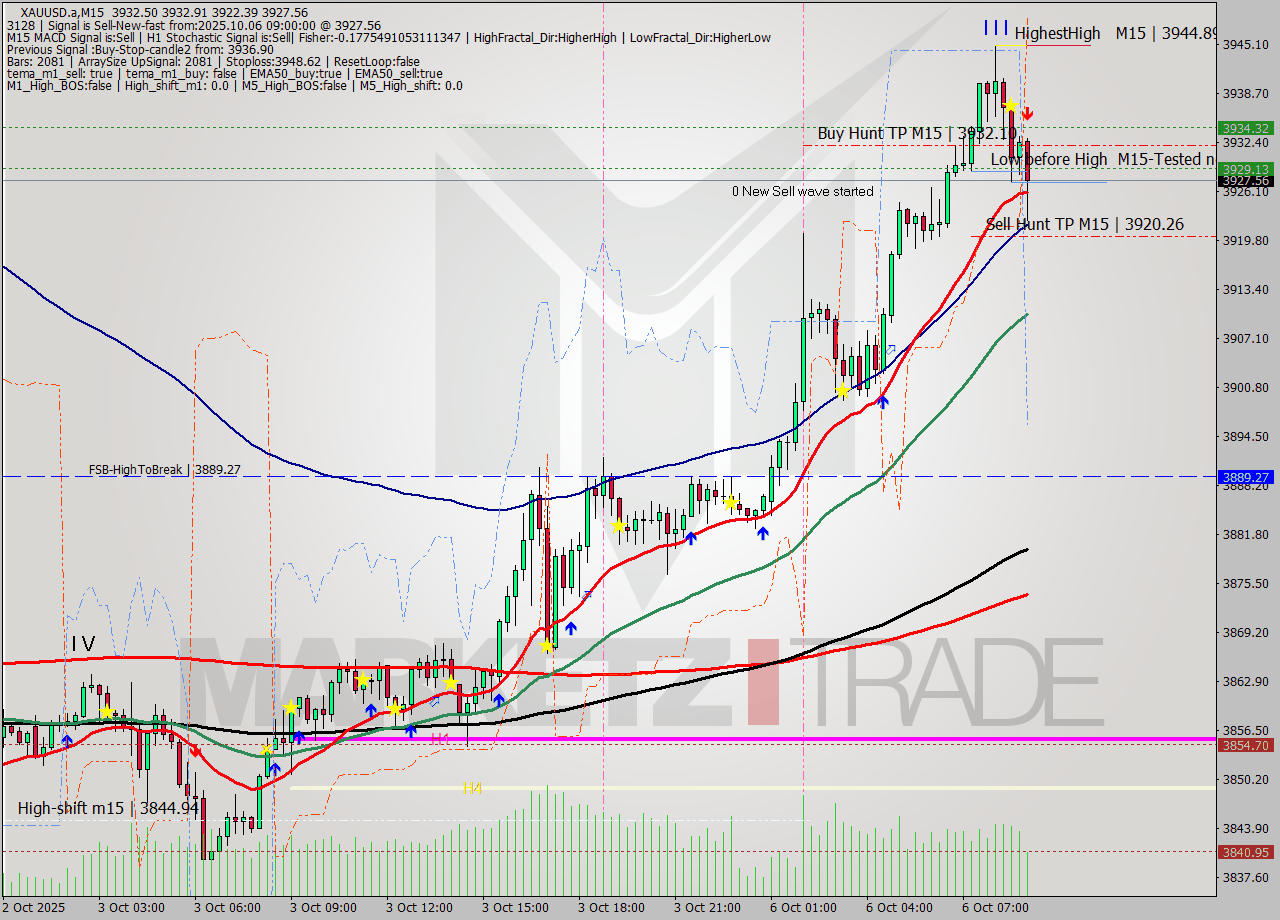Click the 0 New Sell wave started annotation

coord(803,191)
